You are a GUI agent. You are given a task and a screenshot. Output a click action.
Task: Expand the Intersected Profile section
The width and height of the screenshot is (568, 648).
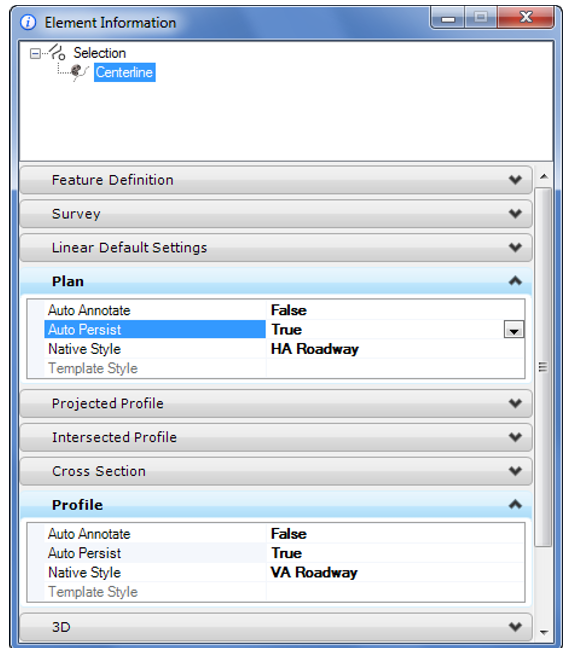[x=276, y=437]
